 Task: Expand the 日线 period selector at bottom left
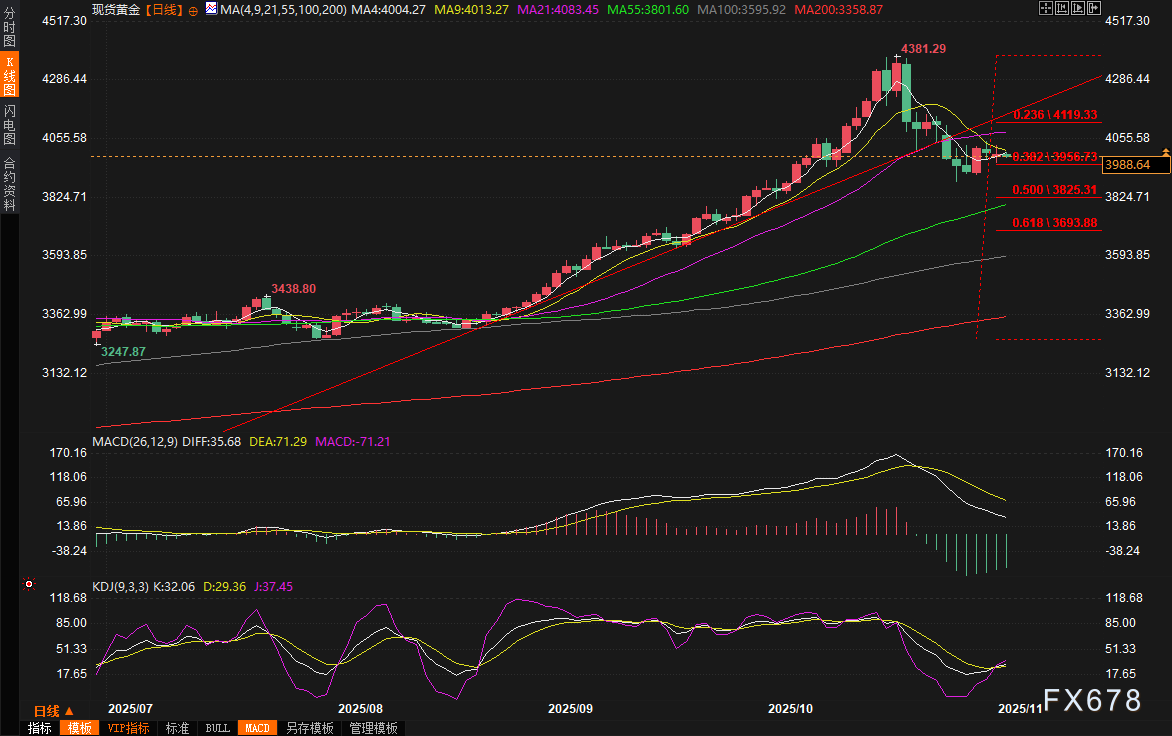(x=53, y=710)
